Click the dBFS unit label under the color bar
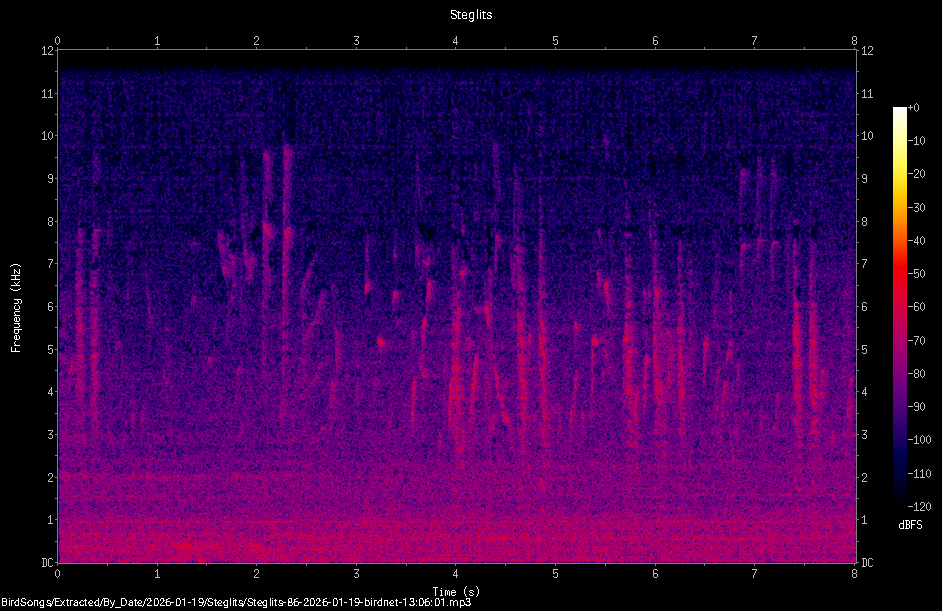 [x=910, y=525]
